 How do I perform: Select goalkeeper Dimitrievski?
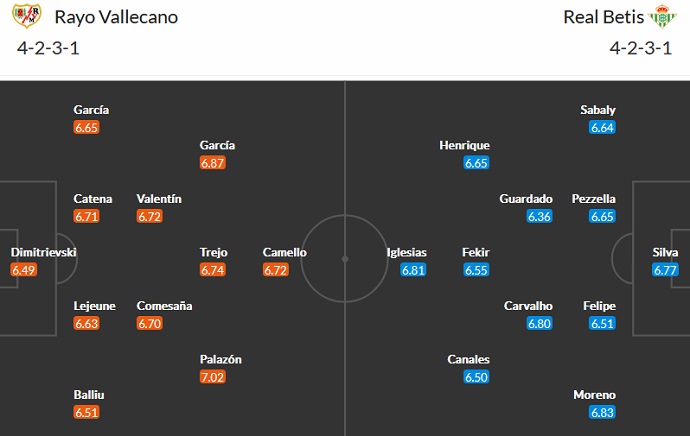44,253
